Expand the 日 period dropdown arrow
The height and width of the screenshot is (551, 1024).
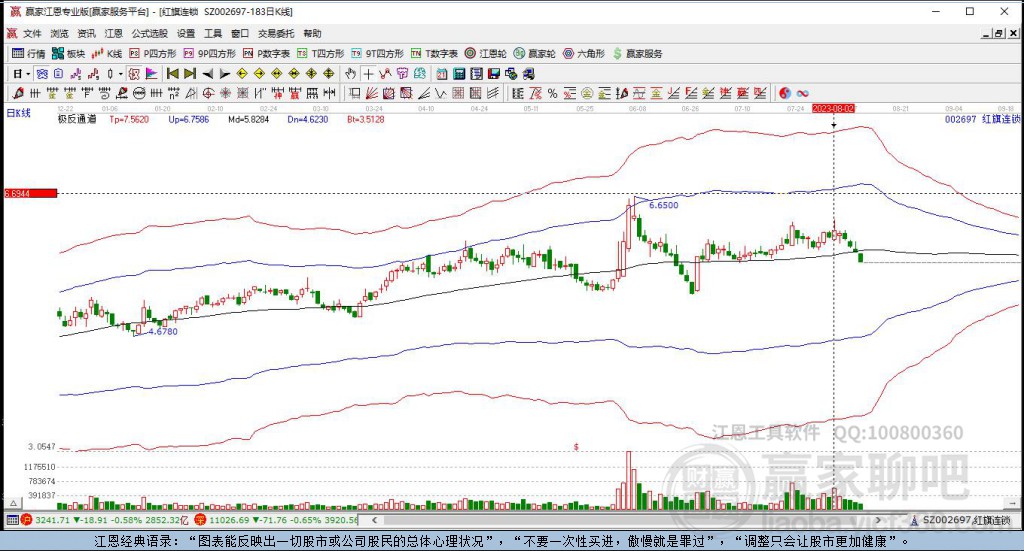point(28,73)
